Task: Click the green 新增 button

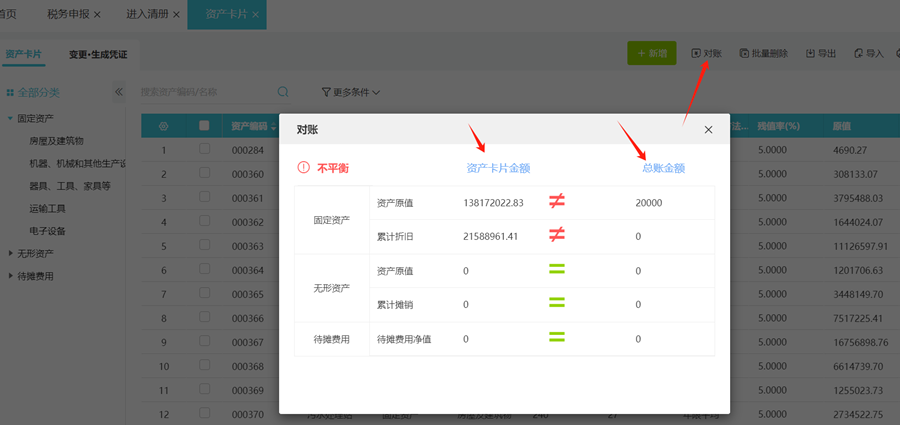Action: 651,53
